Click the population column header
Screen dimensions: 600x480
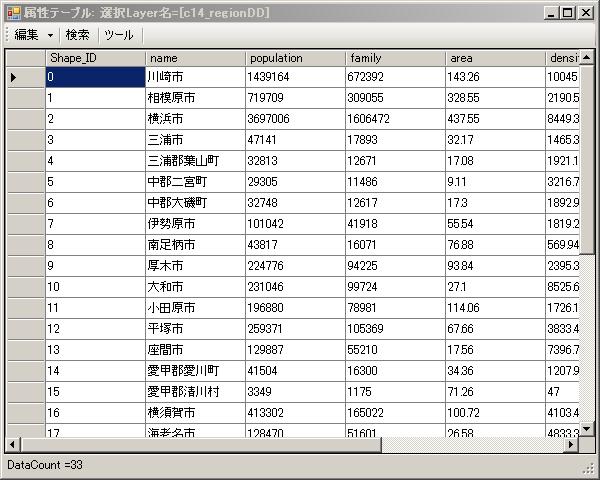[x=295, y=58]
